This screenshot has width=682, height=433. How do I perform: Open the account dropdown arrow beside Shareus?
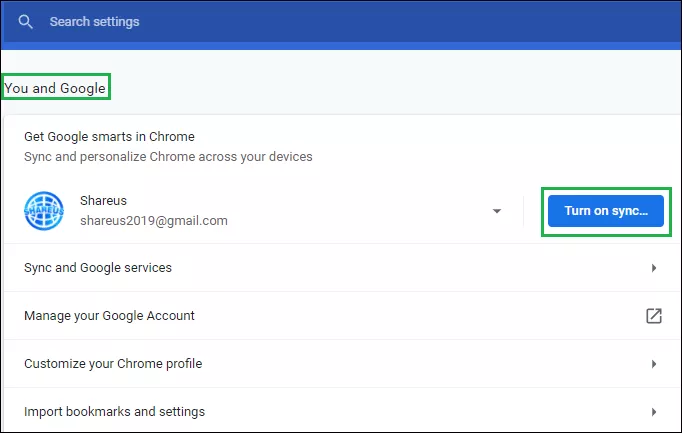497,211
